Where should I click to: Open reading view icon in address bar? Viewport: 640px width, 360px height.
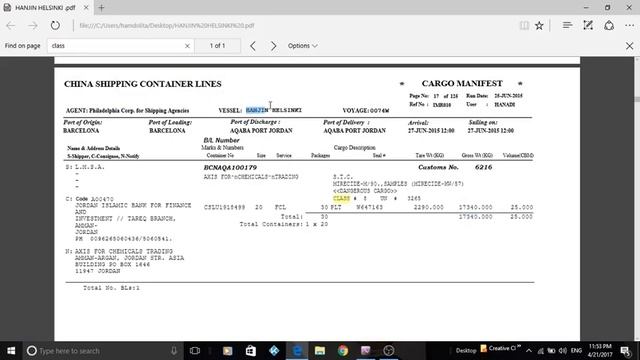524,25
